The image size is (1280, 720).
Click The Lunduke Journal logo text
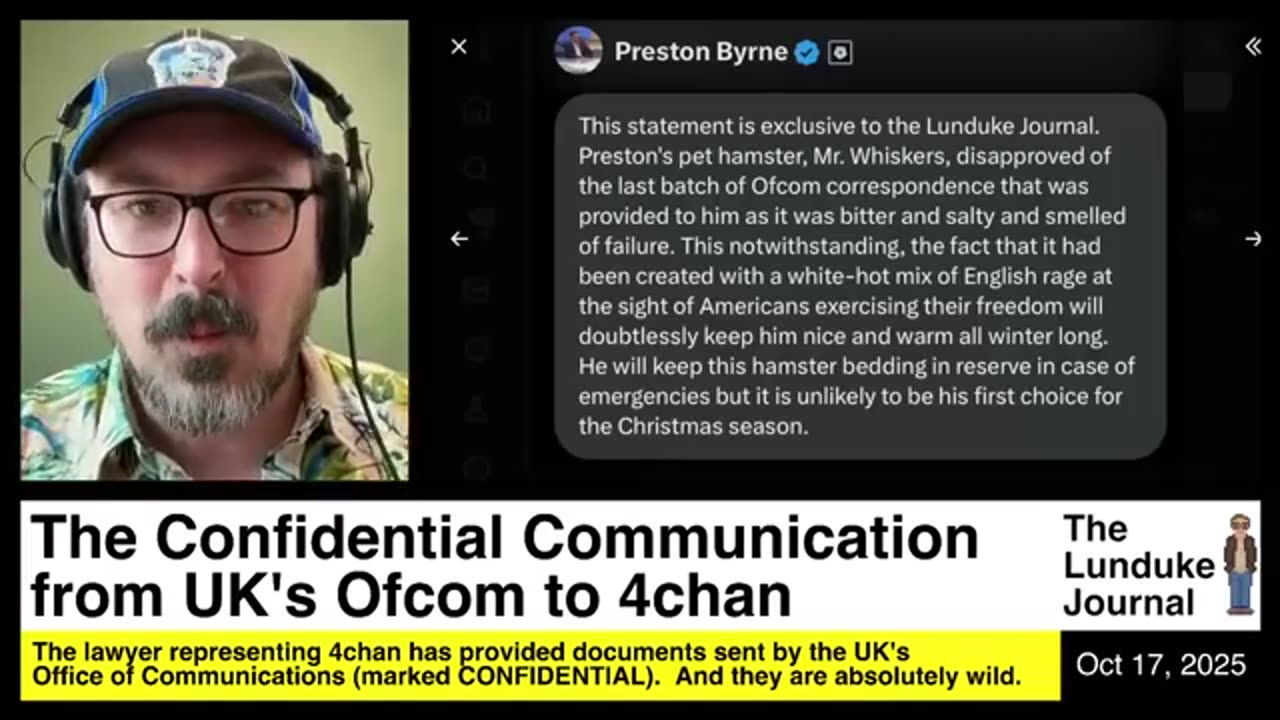[x=1138, y=565]
